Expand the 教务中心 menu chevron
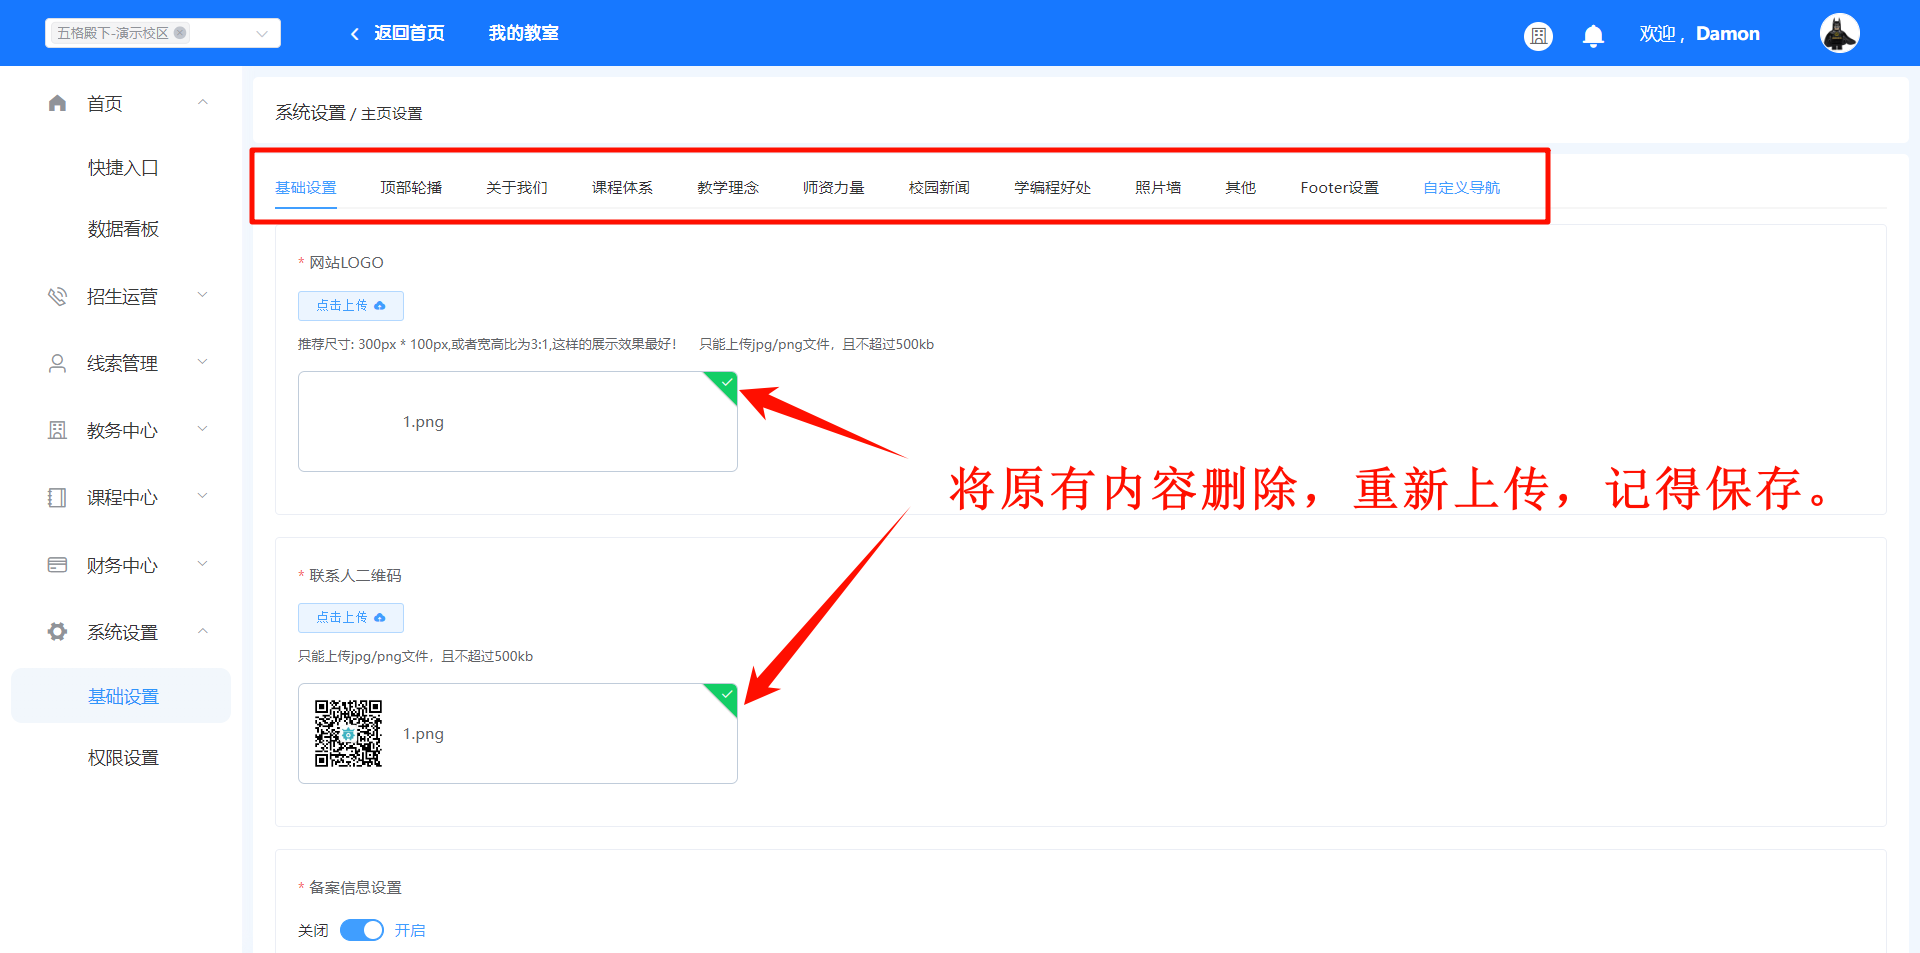This screenshot has width=1920, height=953. (203, 429)
